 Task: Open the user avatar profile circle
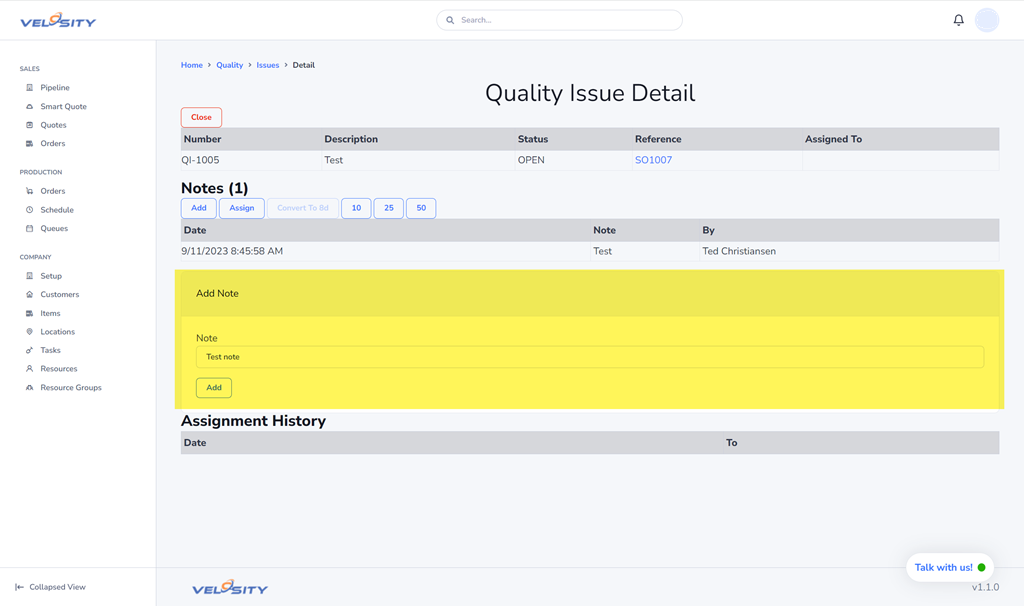coord(986,20)
